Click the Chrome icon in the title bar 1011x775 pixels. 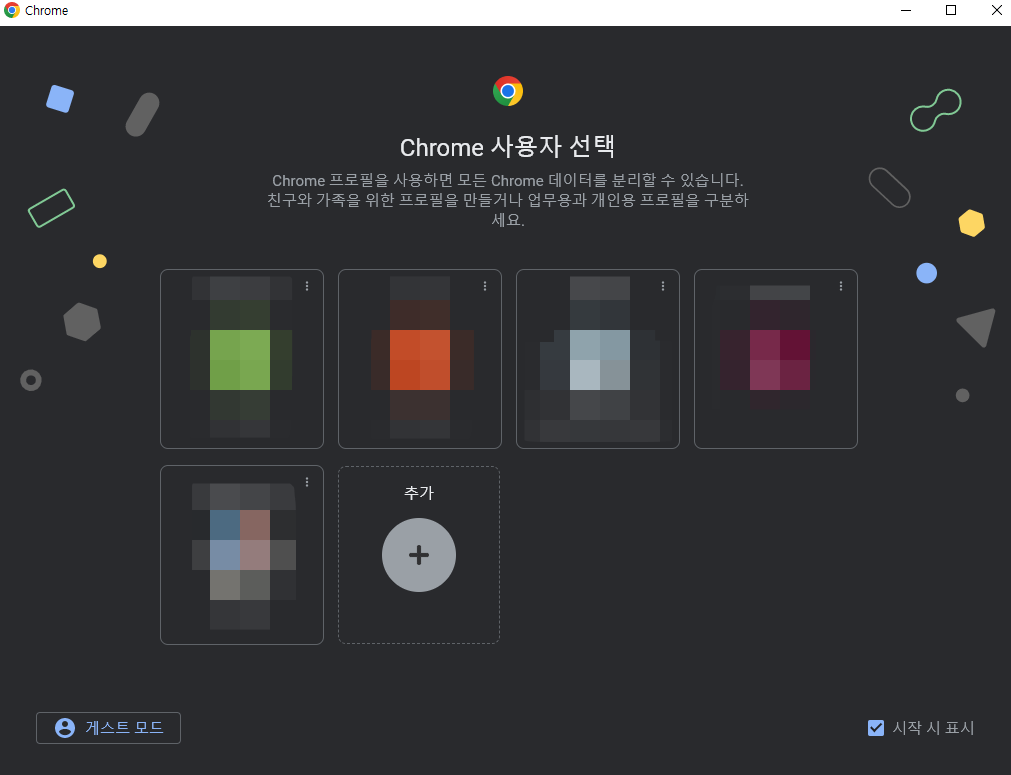coord(10,10)
